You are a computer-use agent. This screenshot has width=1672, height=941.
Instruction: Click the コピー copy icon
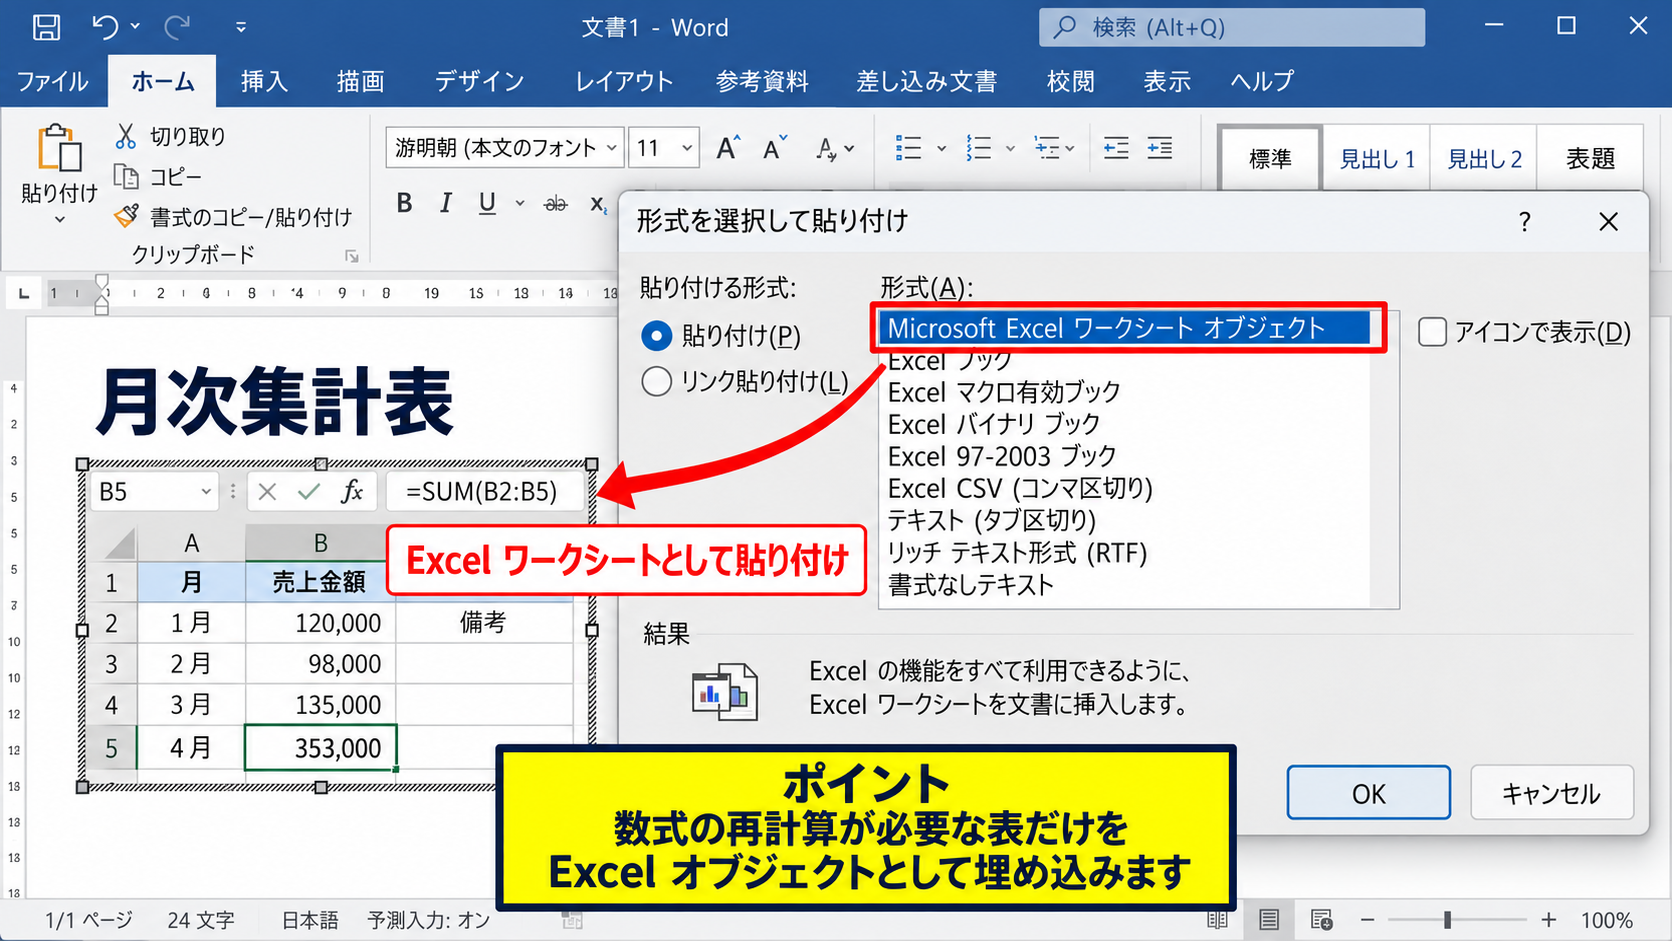point(126,177)
